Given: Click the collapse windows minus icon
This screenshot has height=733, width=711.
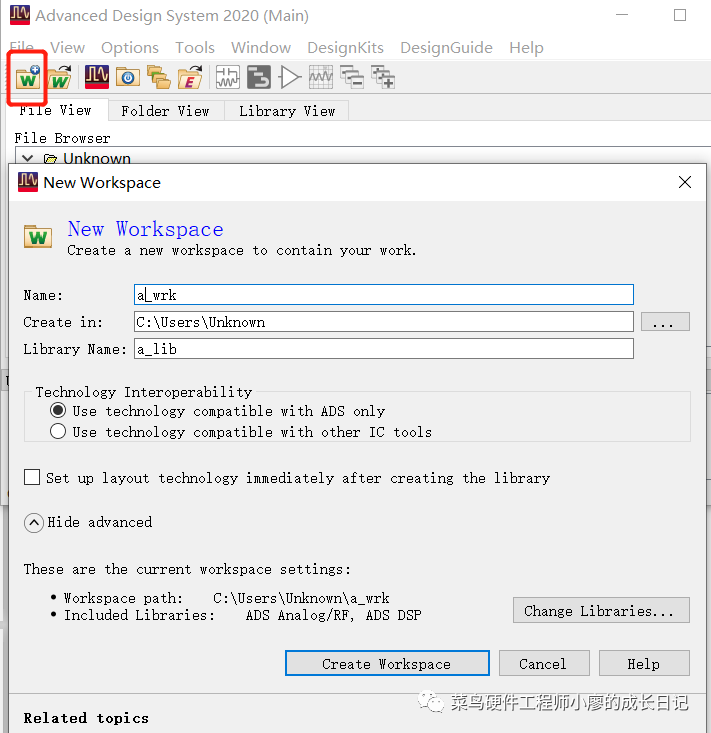Looking at the screenshot, I should (x=352, y=77).
